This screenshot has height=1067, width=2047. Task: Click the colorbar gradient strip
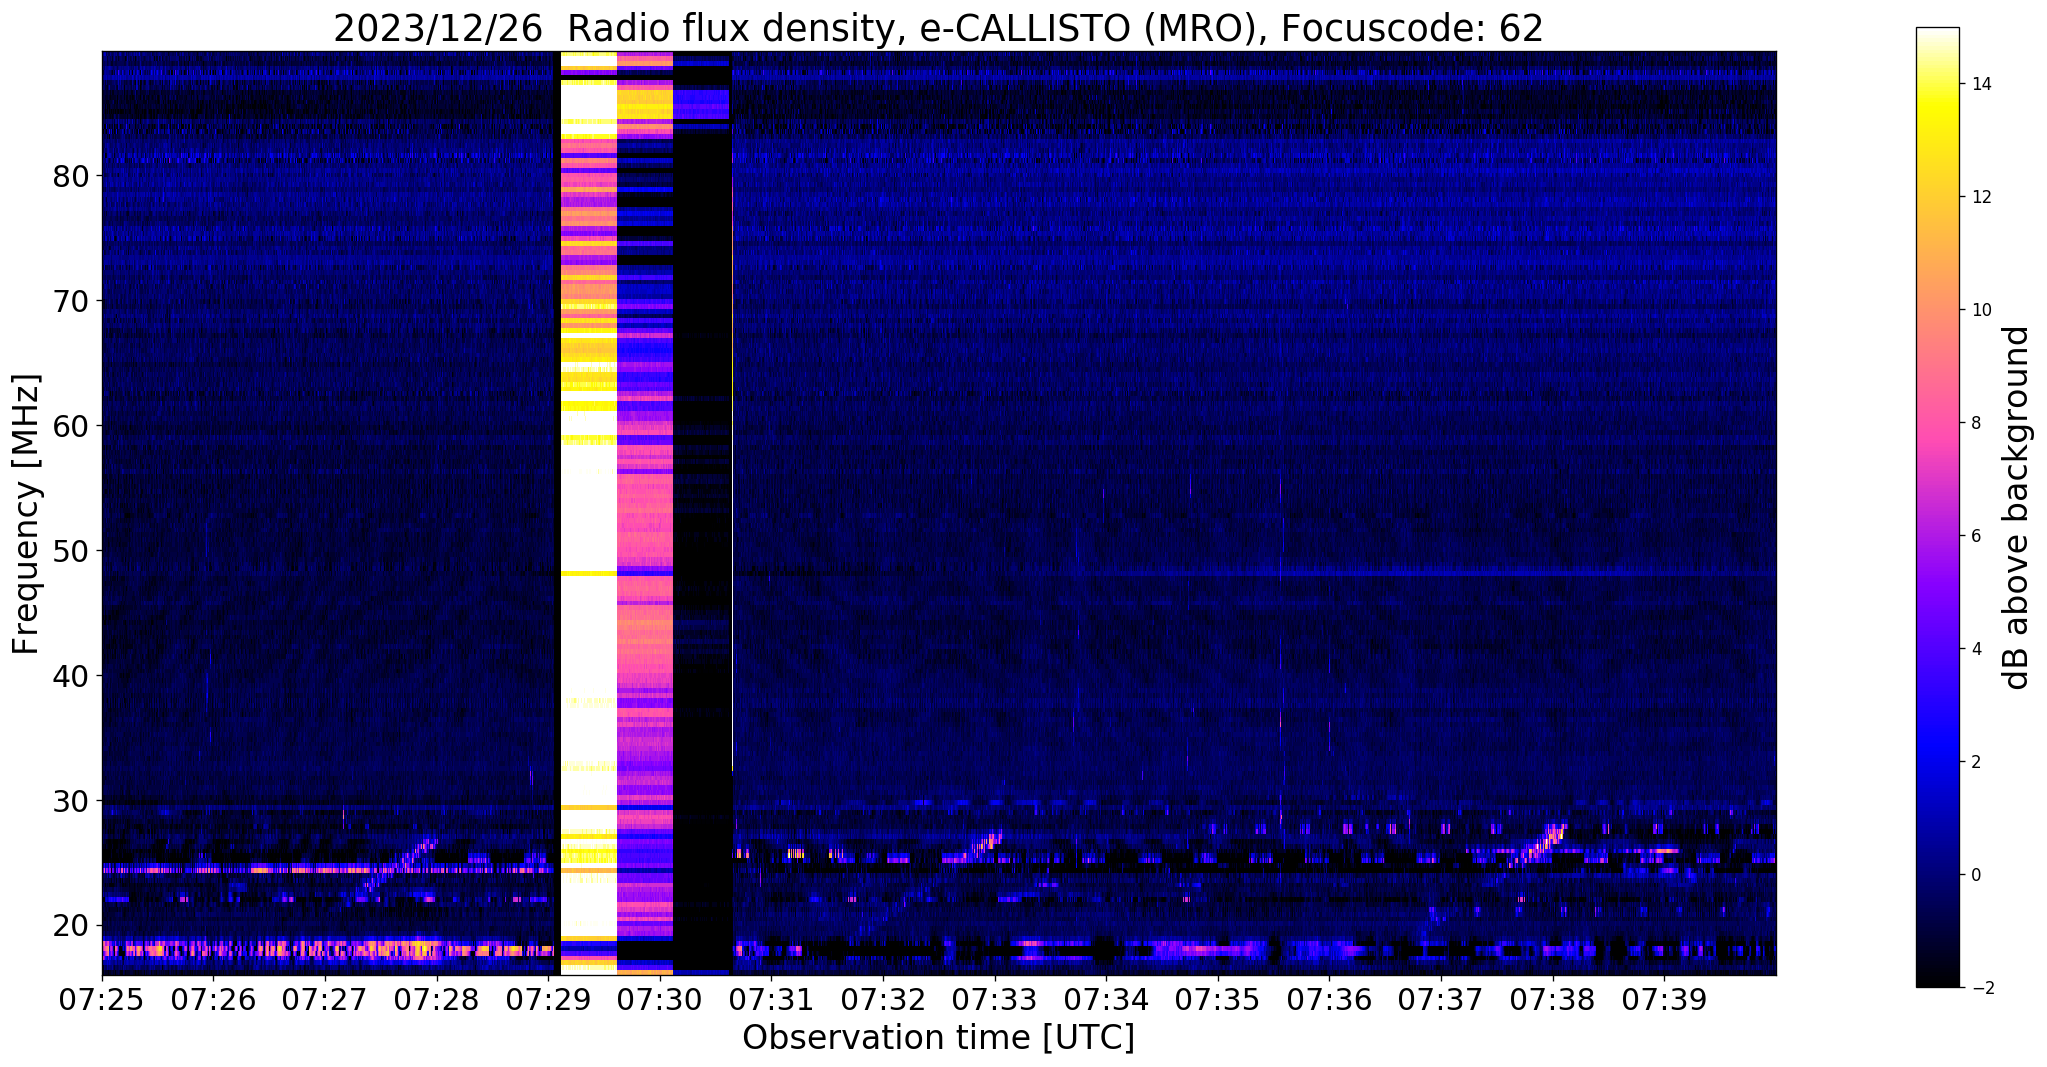1937,507
